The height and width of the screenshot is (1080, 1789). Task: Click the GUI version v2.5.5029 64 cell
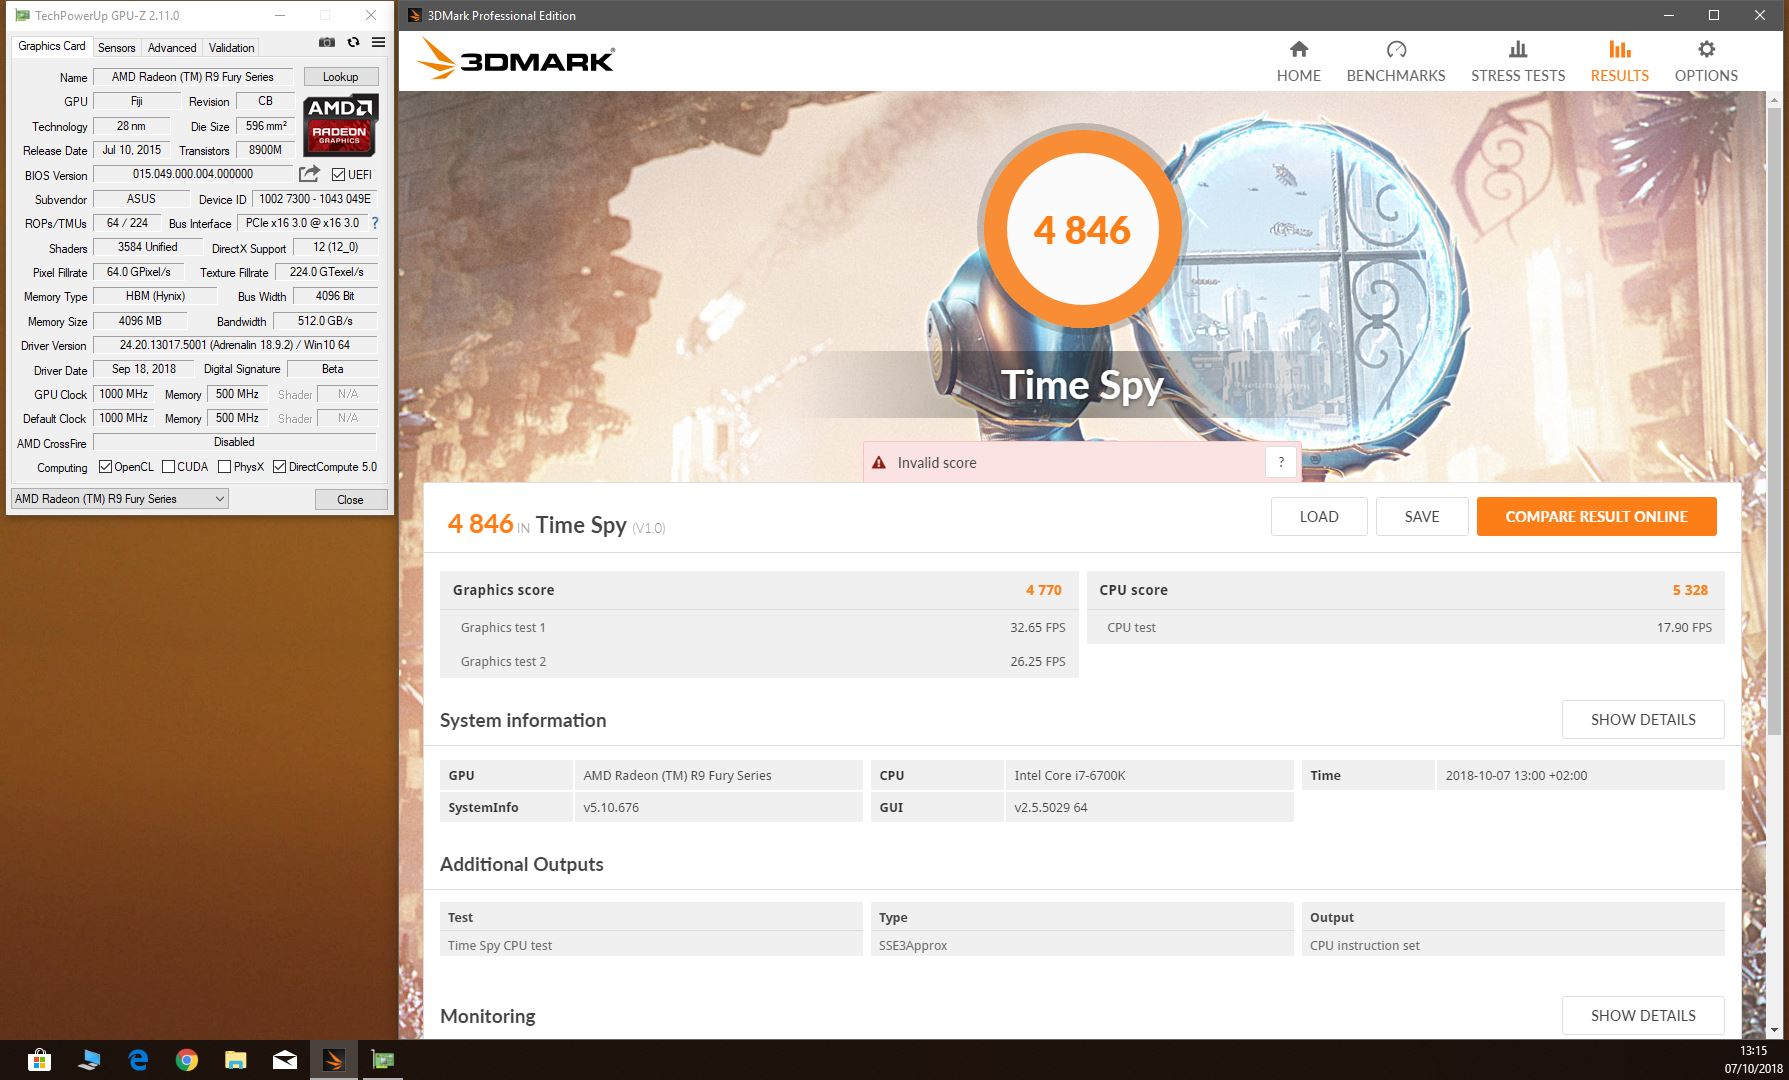(x=1149, y=807)
